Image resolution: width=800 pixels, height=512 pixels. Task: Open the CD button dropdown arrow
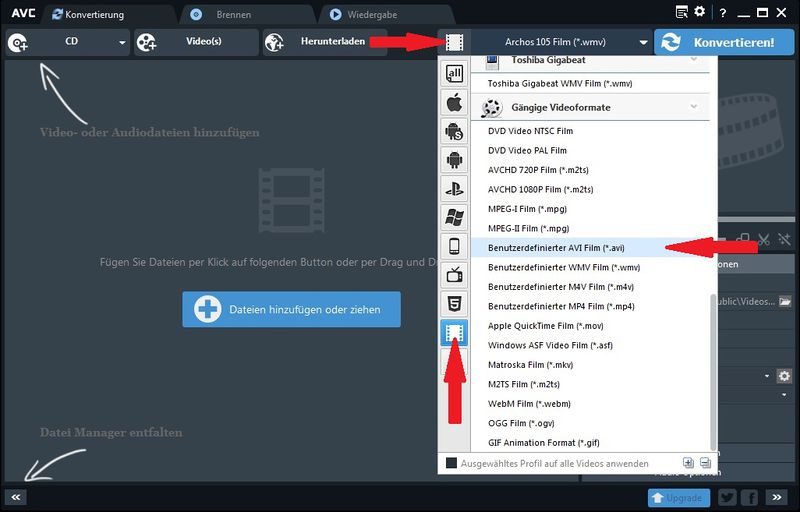pos(122,43)
